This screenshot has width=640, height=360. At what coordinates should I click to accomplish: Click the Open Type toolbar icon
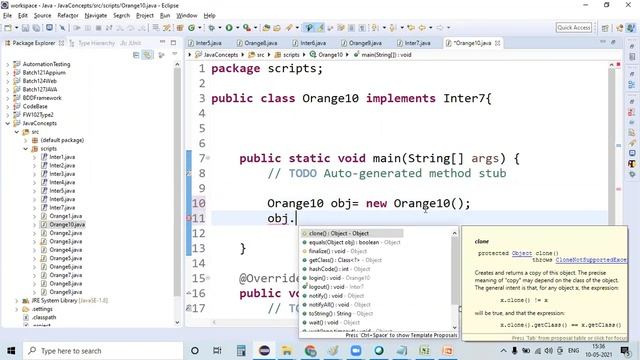click(x=266, y=28)
